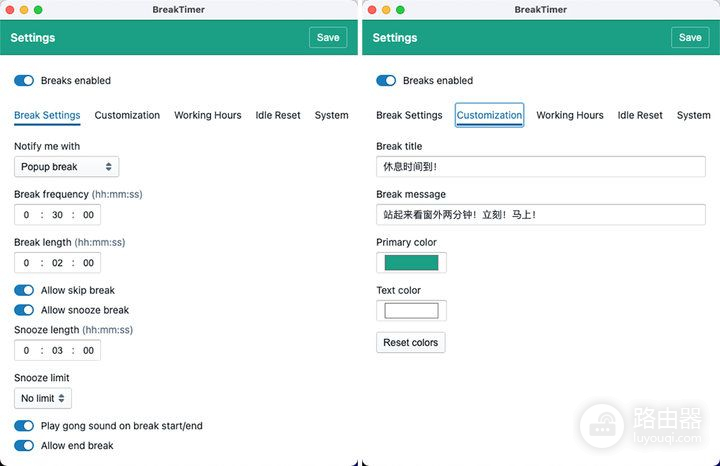Select Idle Reset tab in right window
The height and width of the screenshot is (466, 720).
[639, 115]
